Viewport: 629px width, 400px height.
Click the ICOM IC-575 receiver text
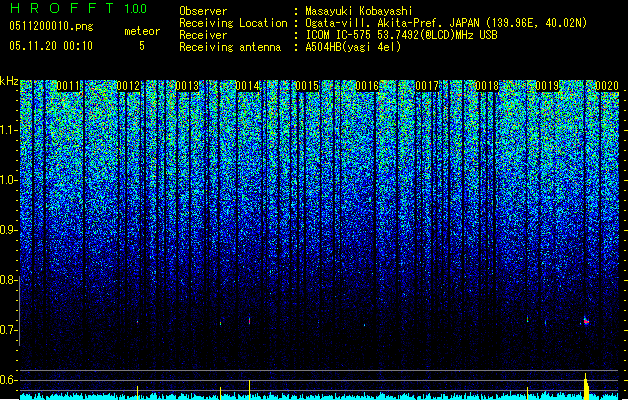click(x=401, y=35)
